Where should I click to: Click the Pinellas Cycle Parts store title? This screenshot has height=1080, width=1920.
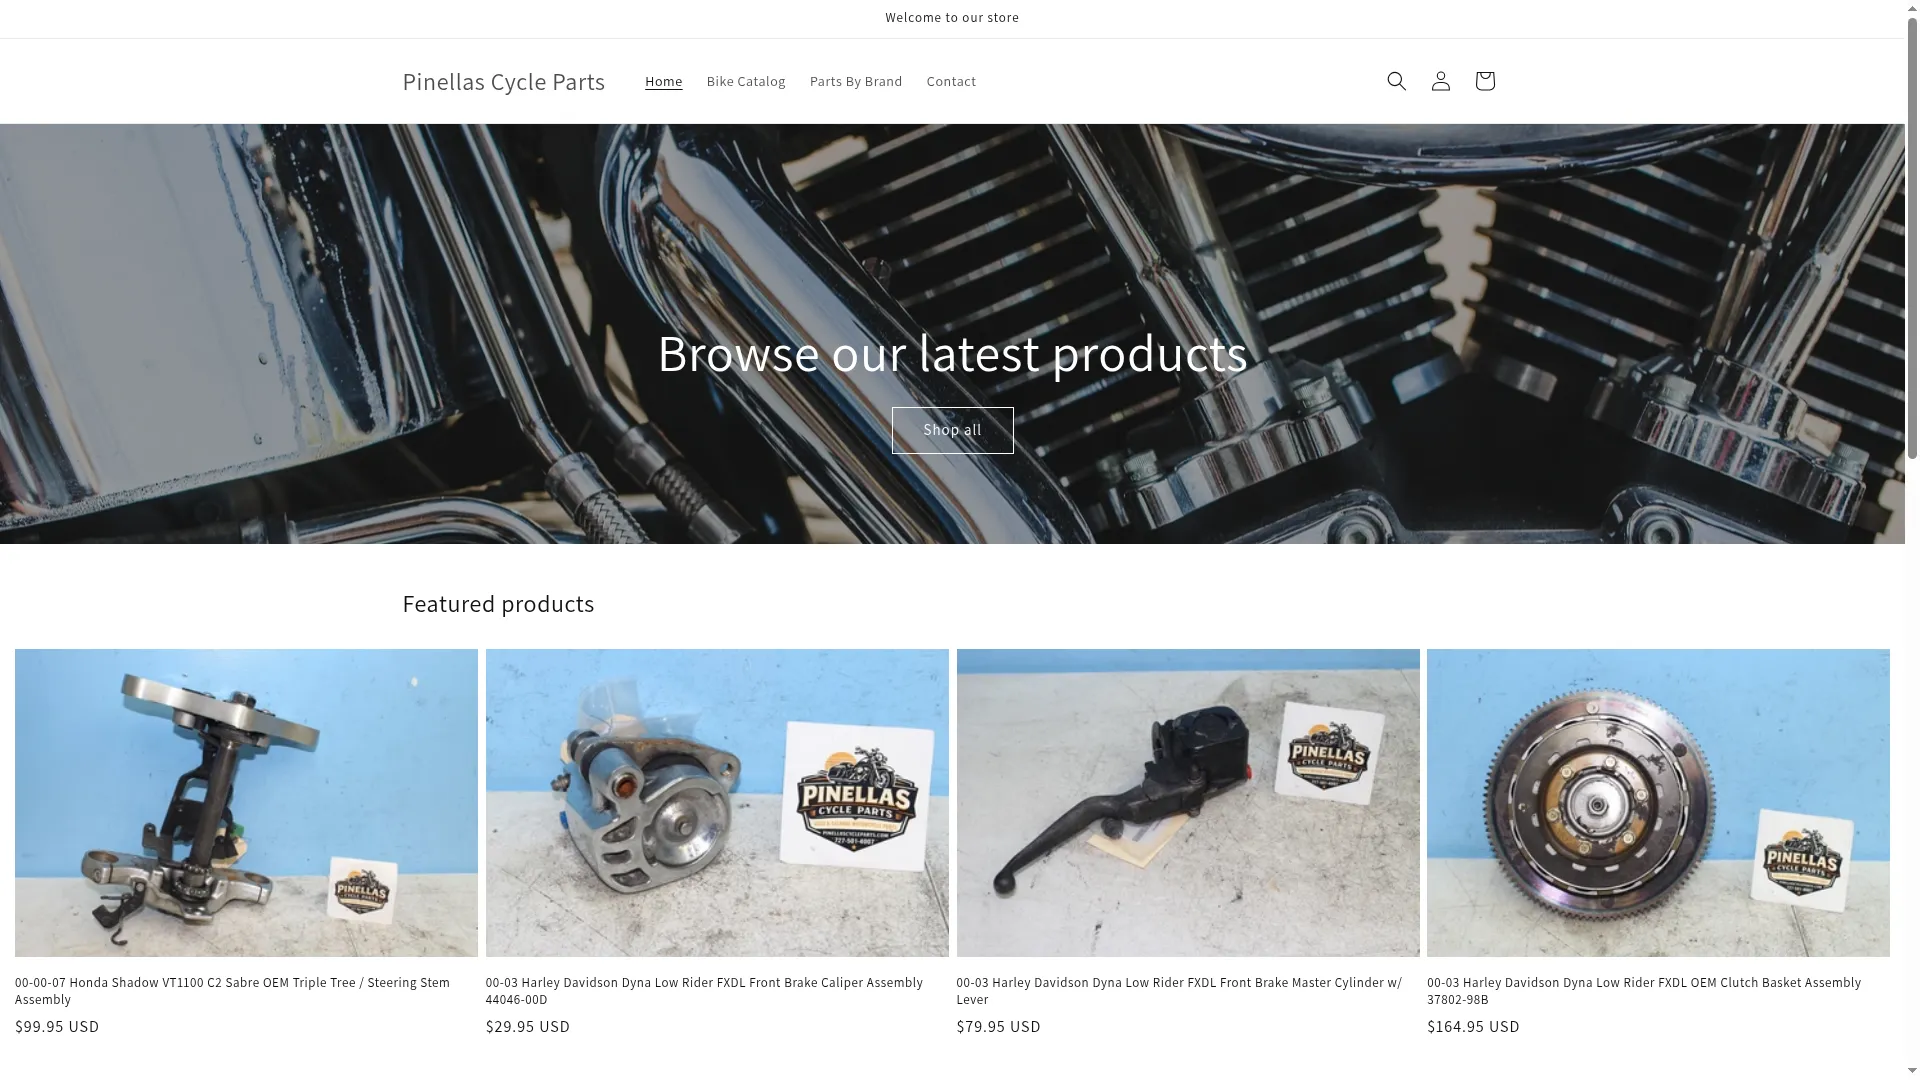[503, 81]
